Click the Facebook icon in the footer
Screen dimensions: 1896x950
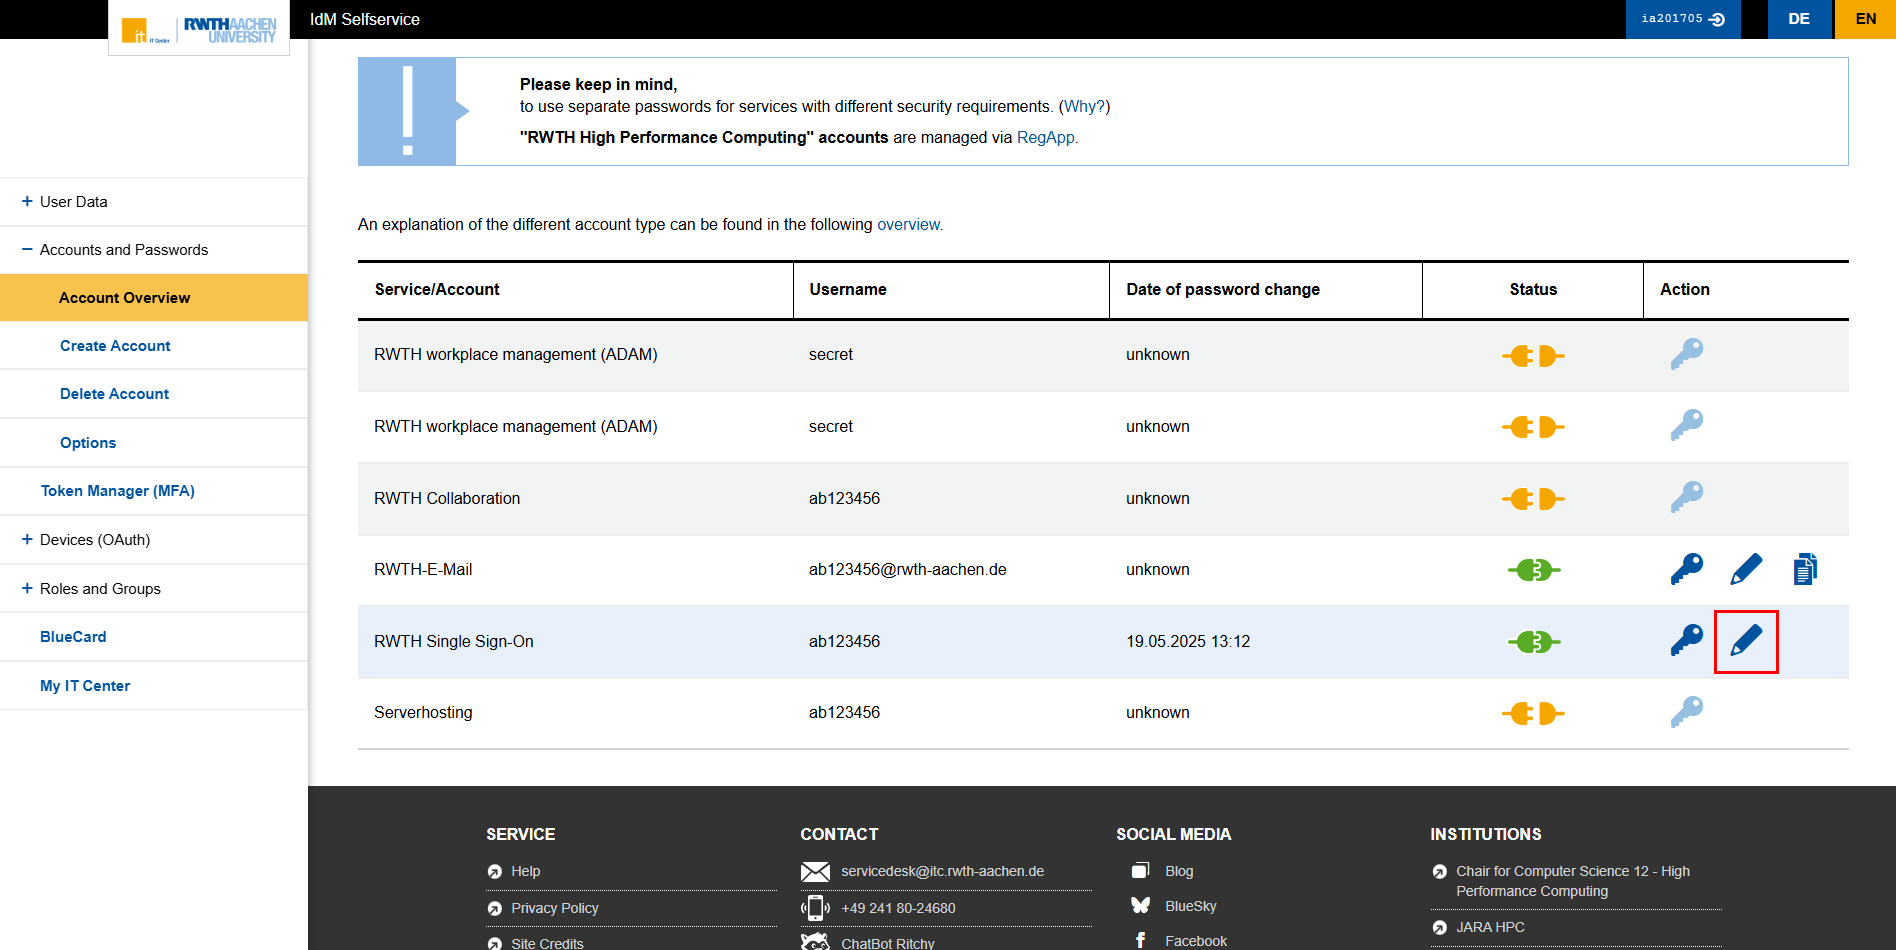[1140, 941]
